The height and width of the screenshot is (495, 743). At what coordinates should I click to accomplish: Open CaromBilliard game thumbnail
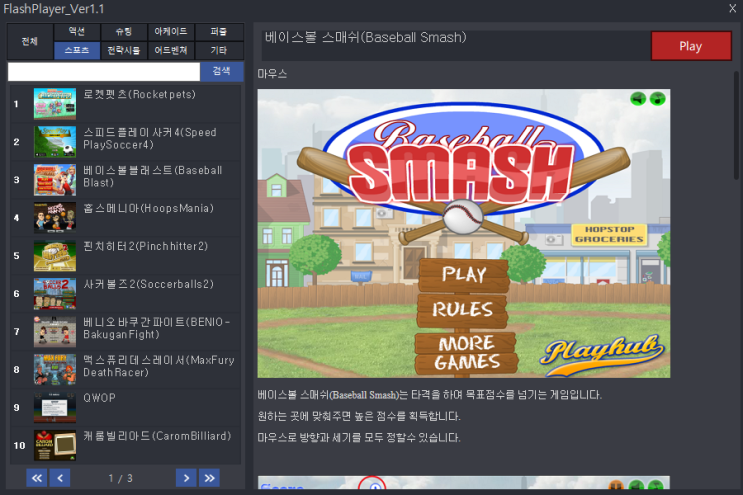click(55, 445)
